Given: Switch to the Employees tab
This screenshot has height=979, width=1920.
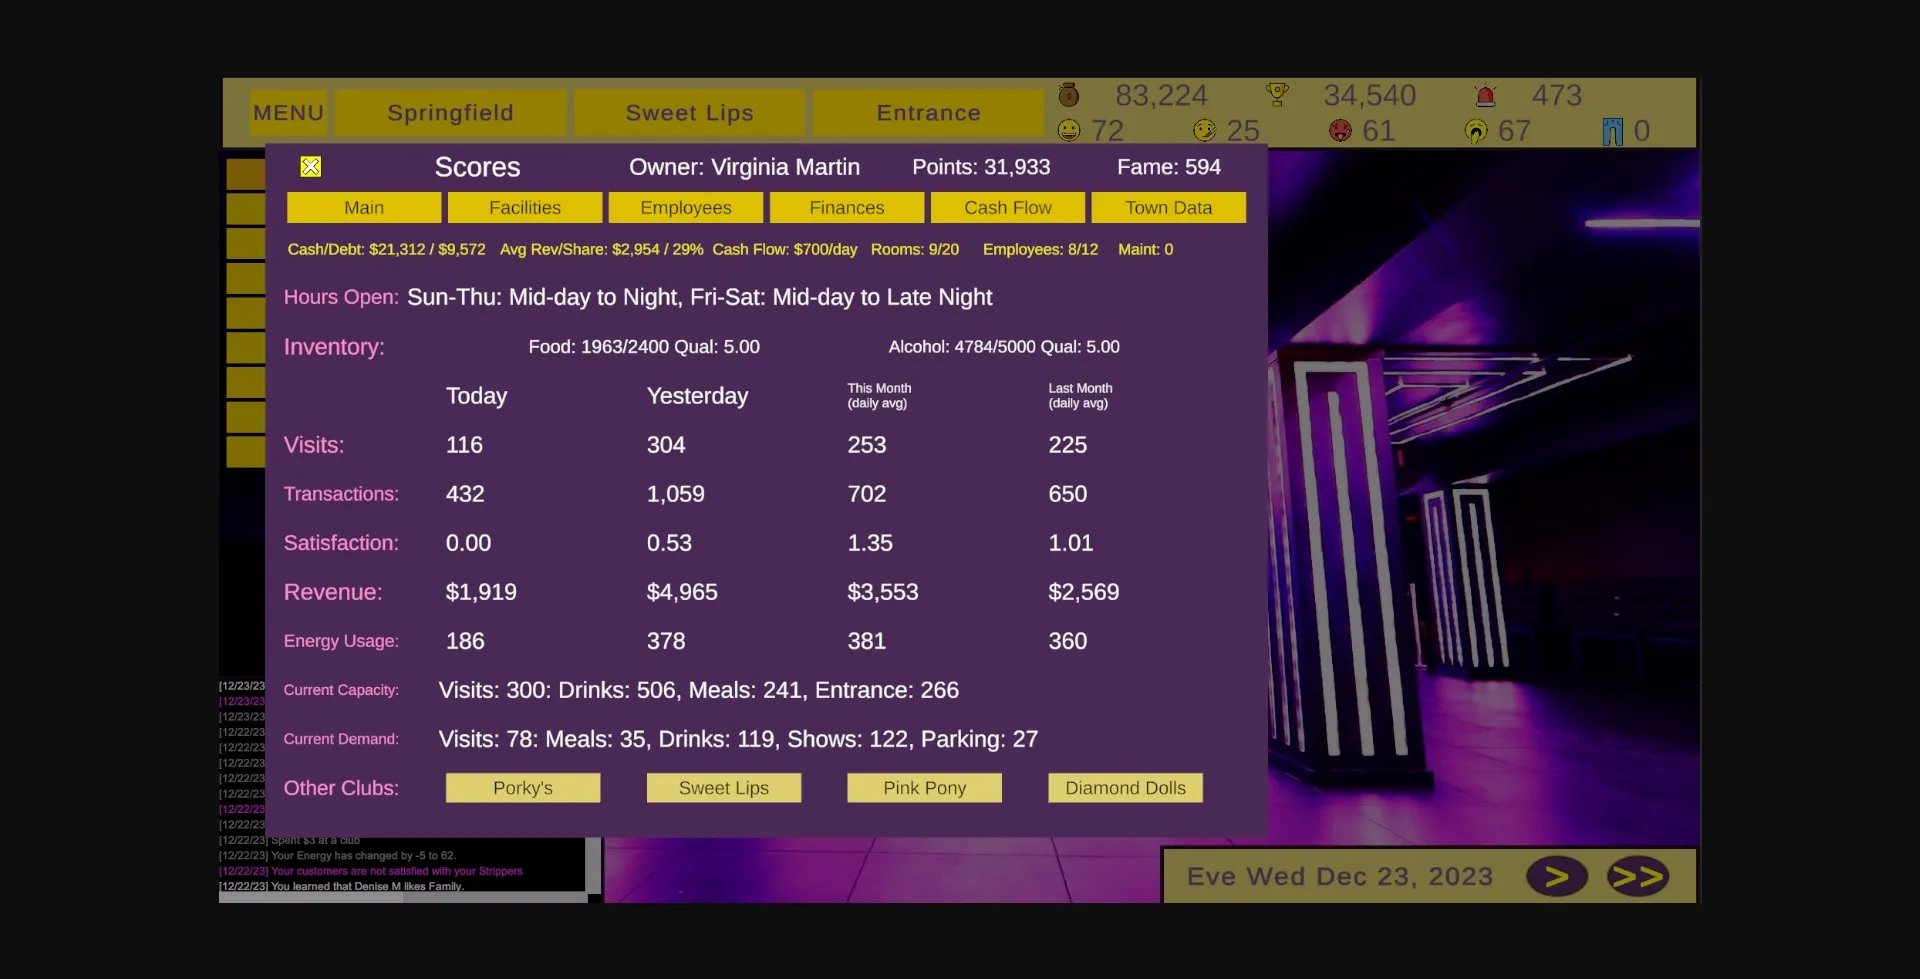Looking at the screenshot, I should click(x=686, y=207).
